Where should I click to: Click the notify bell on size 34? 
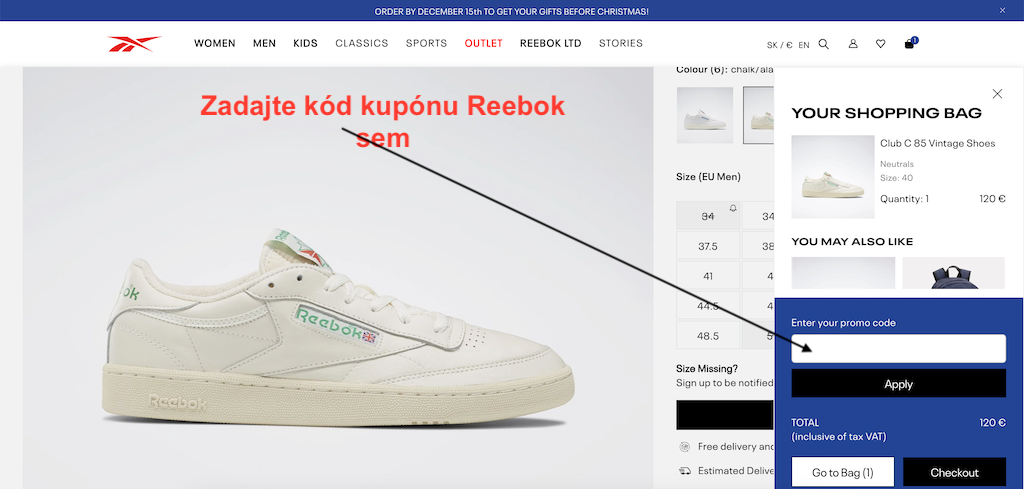click(733, 208)
